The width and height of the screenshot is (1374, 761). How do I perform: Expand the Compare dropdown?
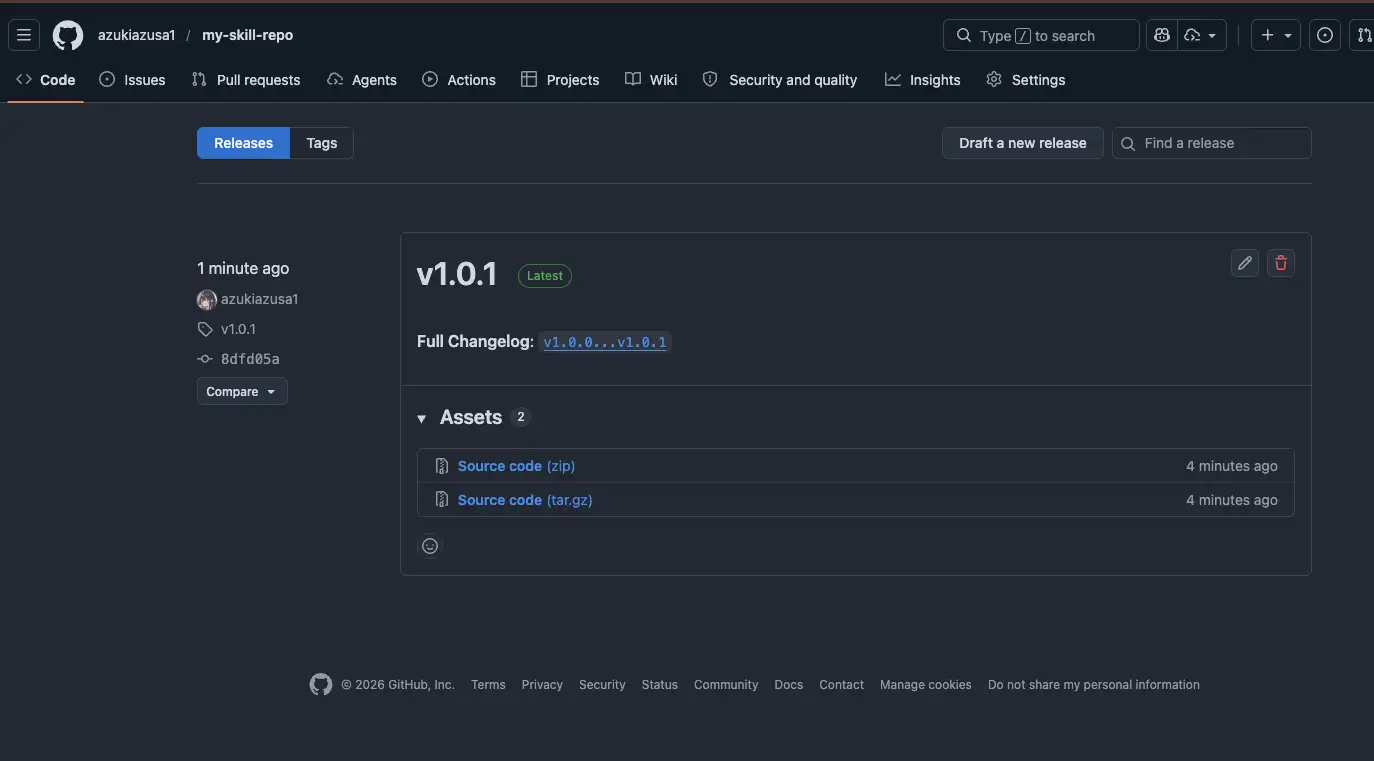[x=242, y=392]
